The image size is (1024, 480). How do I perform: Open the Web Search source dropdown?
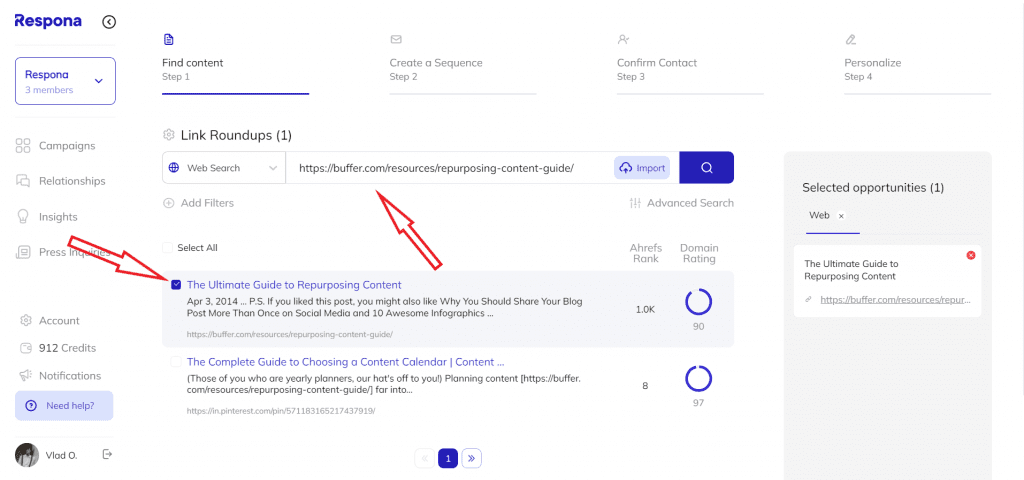click(223, 168)
